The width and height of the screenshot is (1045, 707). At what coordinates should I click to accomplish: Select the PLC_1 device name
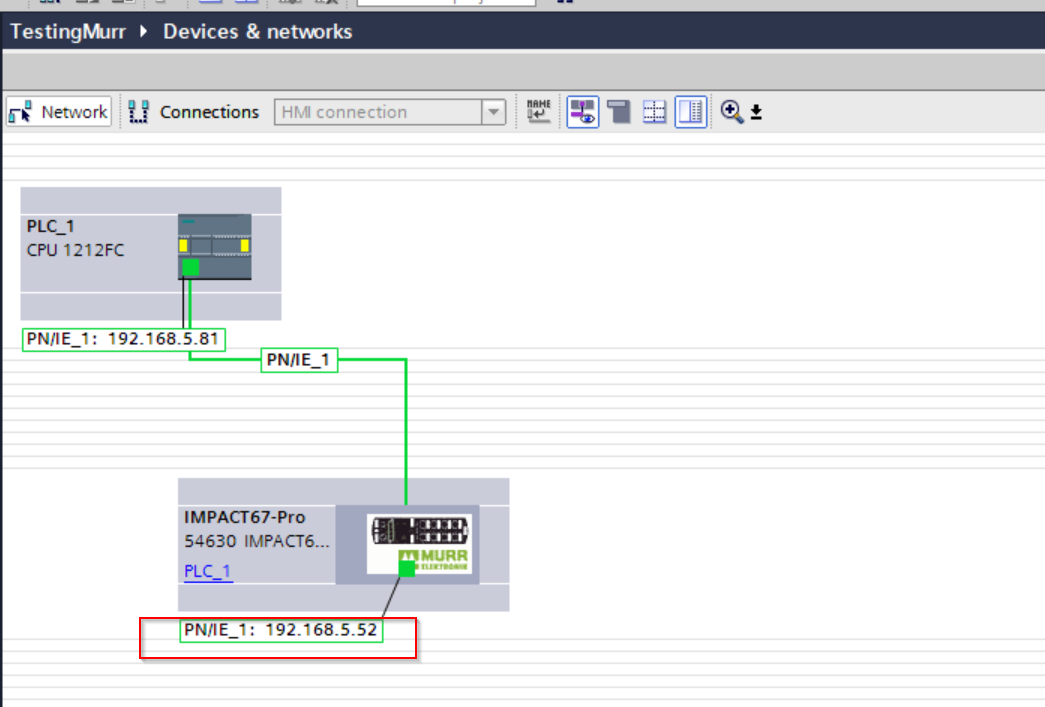click(x=51, y=226)
